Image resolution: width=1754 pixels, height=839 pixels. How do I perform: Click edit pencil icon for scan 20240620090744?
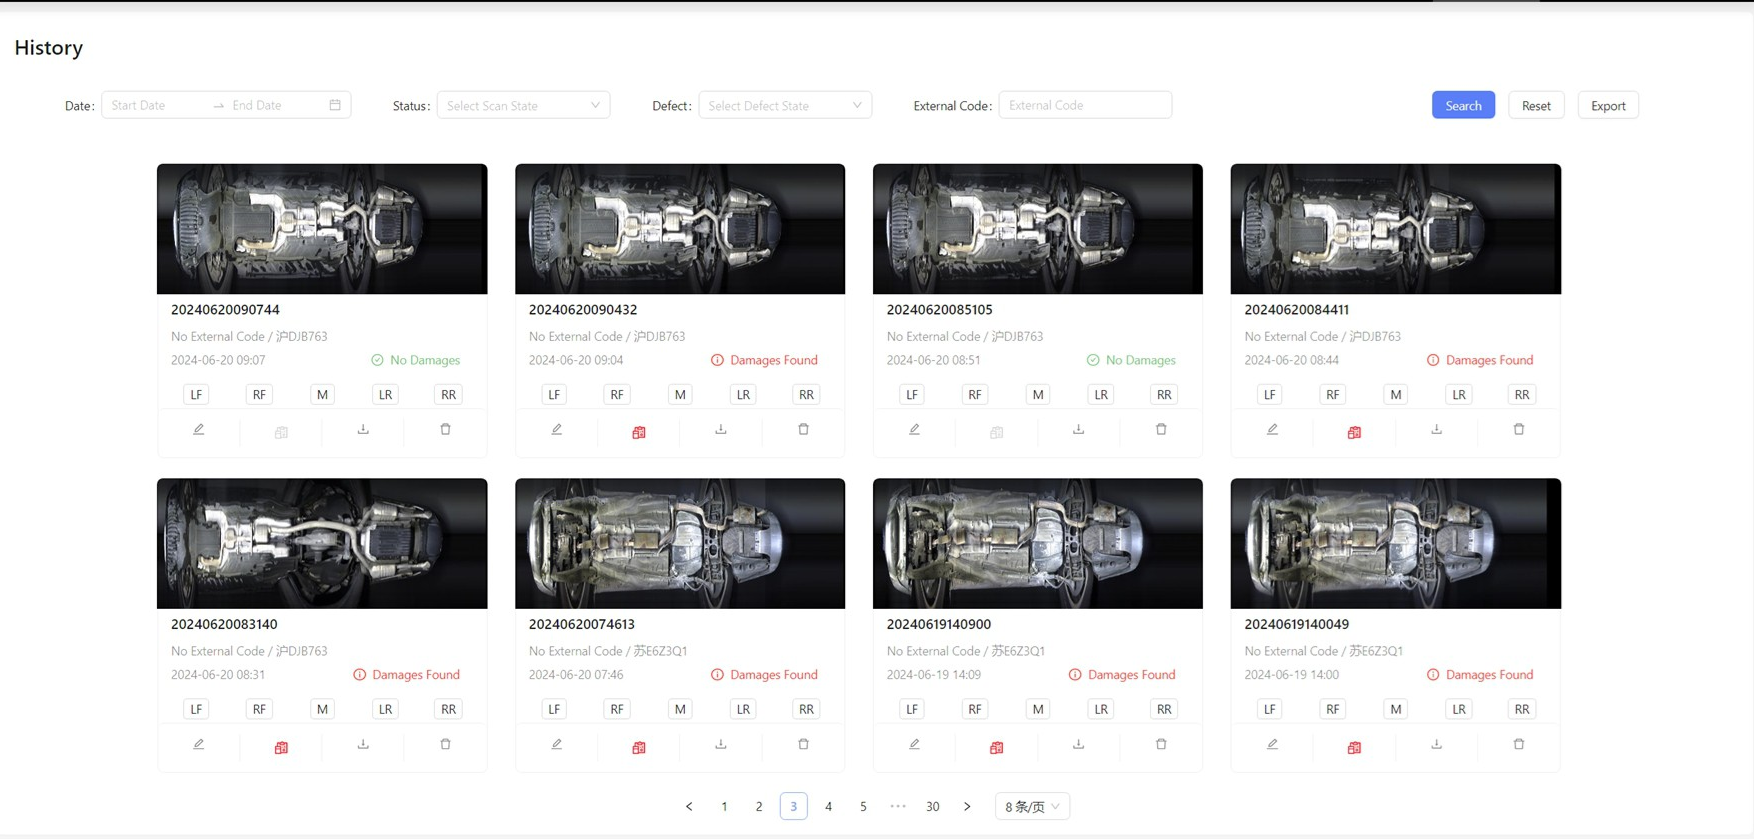coord(199,430)
